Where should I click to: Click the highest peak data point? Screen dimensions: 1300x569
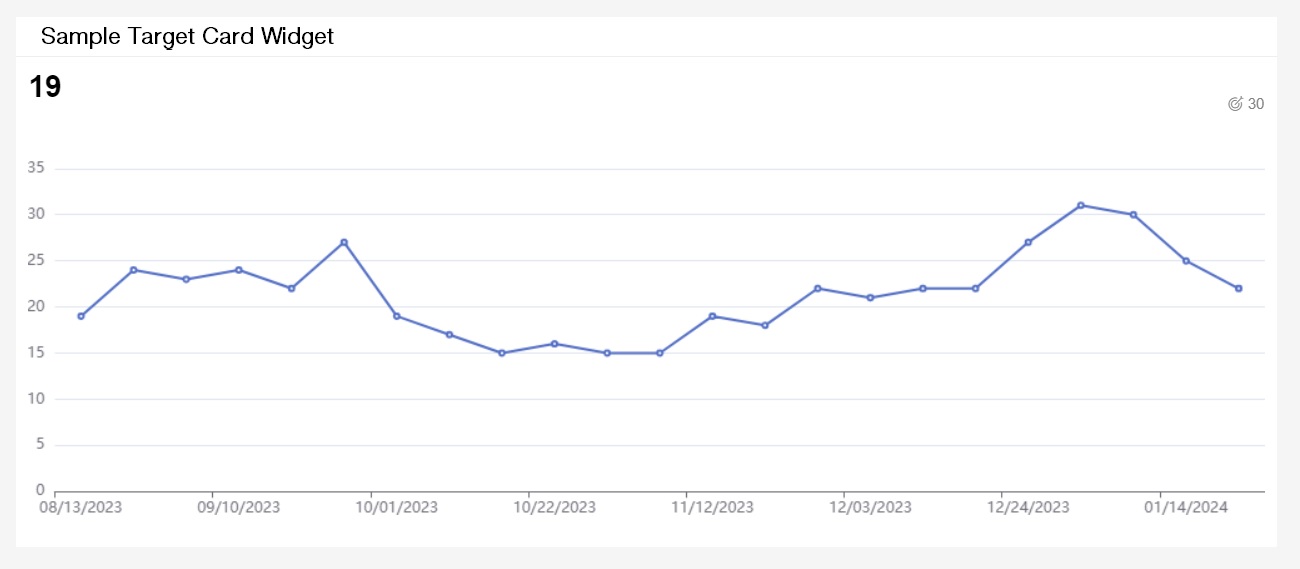pos(1081,205)
